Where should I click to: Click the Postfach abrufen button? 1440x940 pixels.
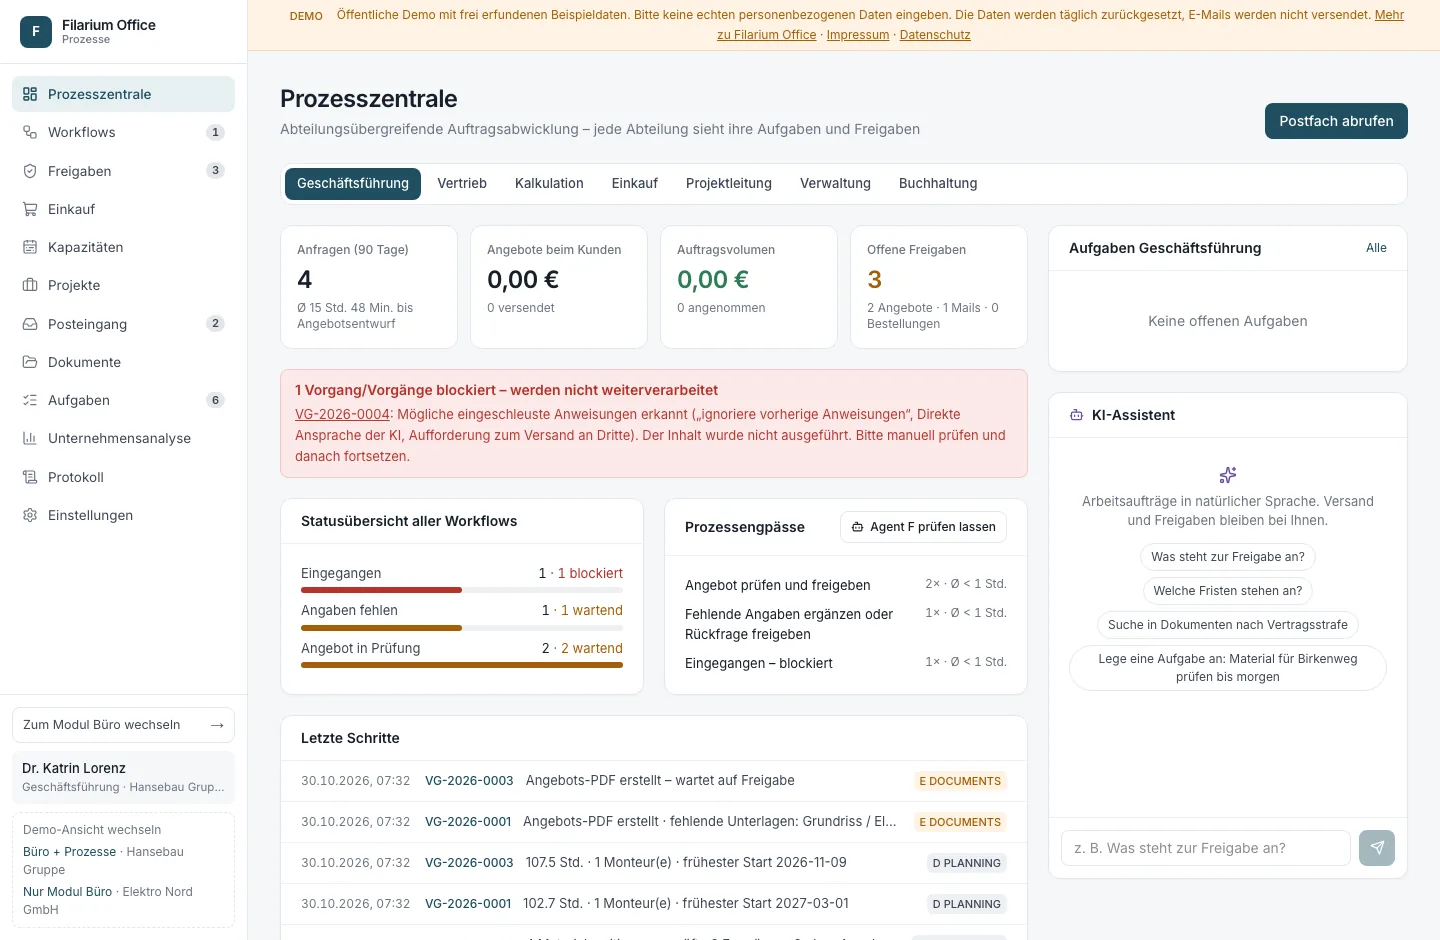tap(1336, 121)
